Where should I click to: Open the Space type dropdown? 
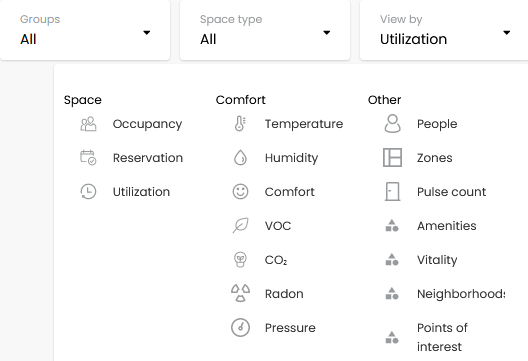[265, 30]
